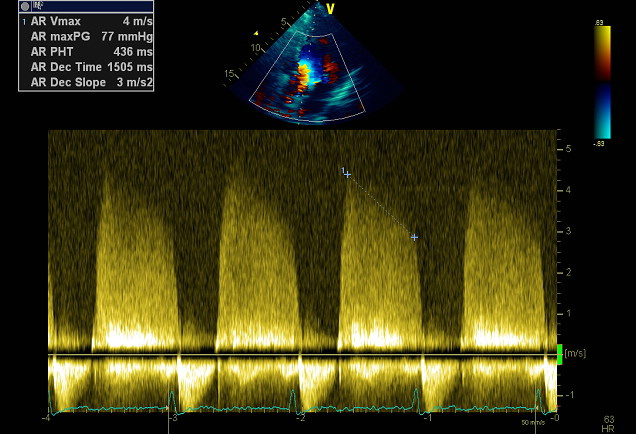Select the AR PHT 436 ms row
Screen dimensions: 636x434
85,50
